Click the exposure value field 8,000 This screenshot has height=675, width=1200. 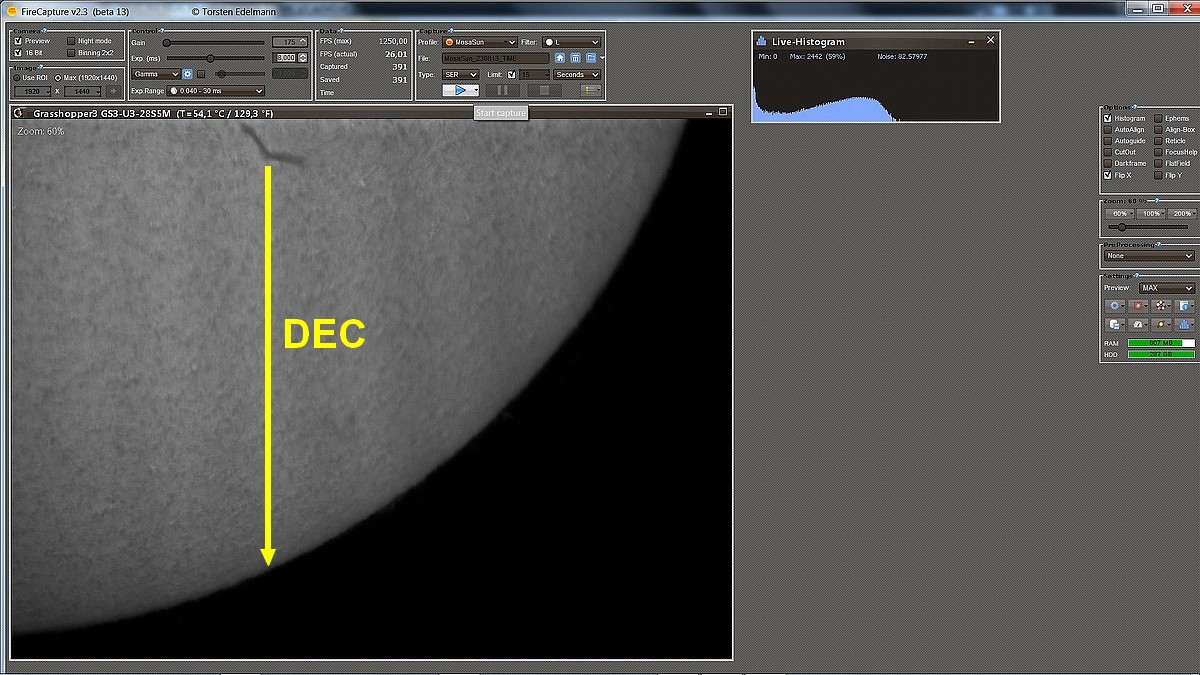[x=284, y=58]
